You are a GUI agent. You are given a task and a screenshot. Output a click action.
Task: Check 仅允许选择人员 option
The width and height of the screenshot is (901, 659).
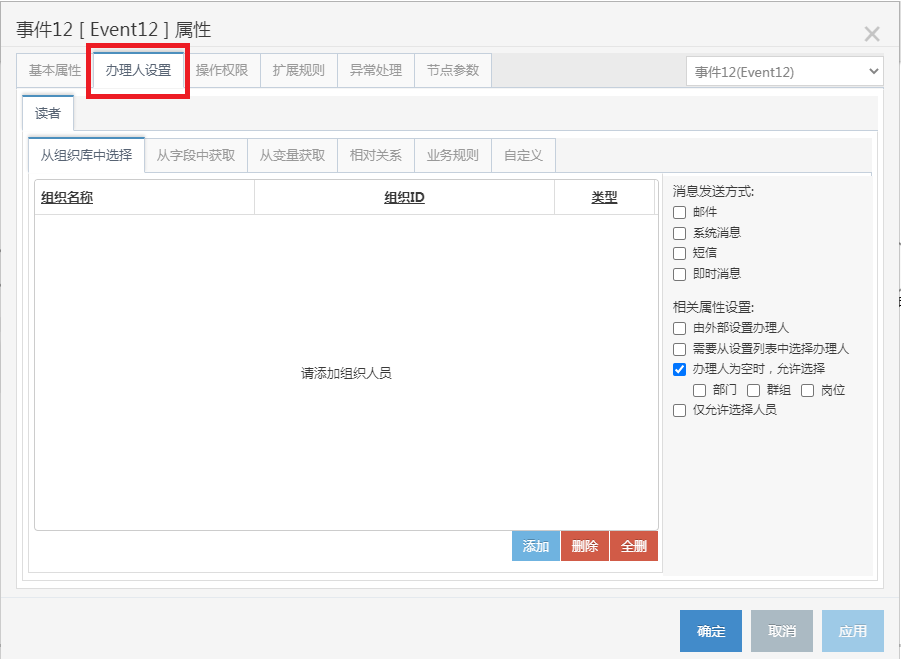(x=679, y=410)
